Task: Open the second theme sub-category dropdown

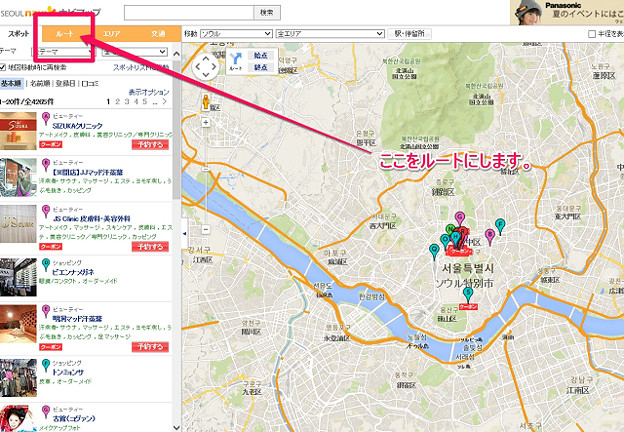Action: pos(135,52)
